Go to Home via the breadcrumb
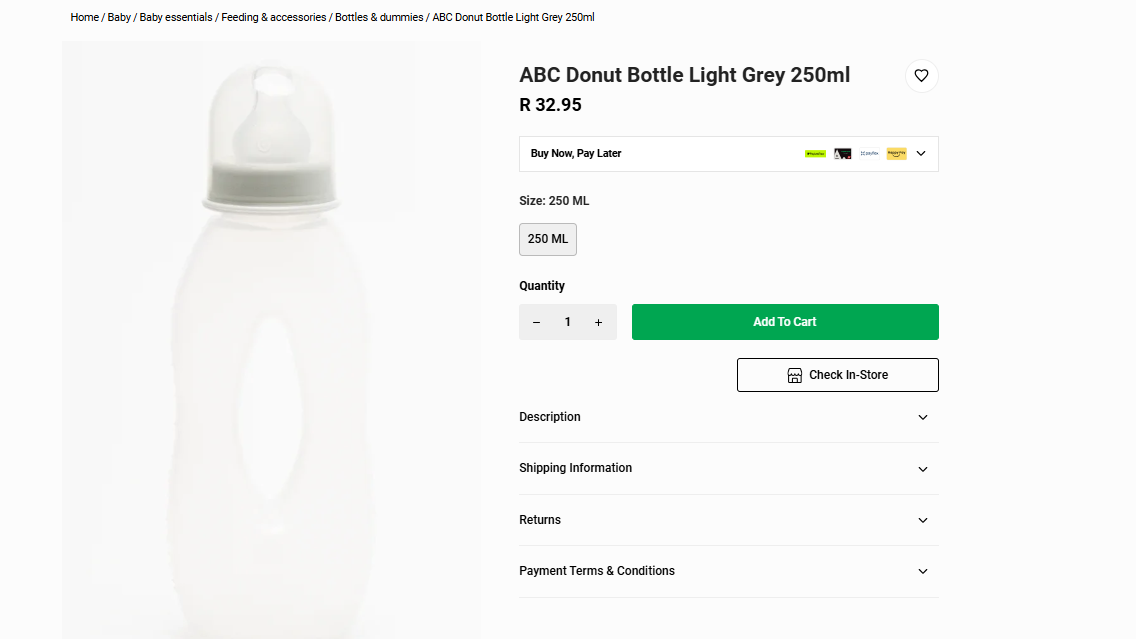Viewport: 1136px width, 639px height. (84, 17)
